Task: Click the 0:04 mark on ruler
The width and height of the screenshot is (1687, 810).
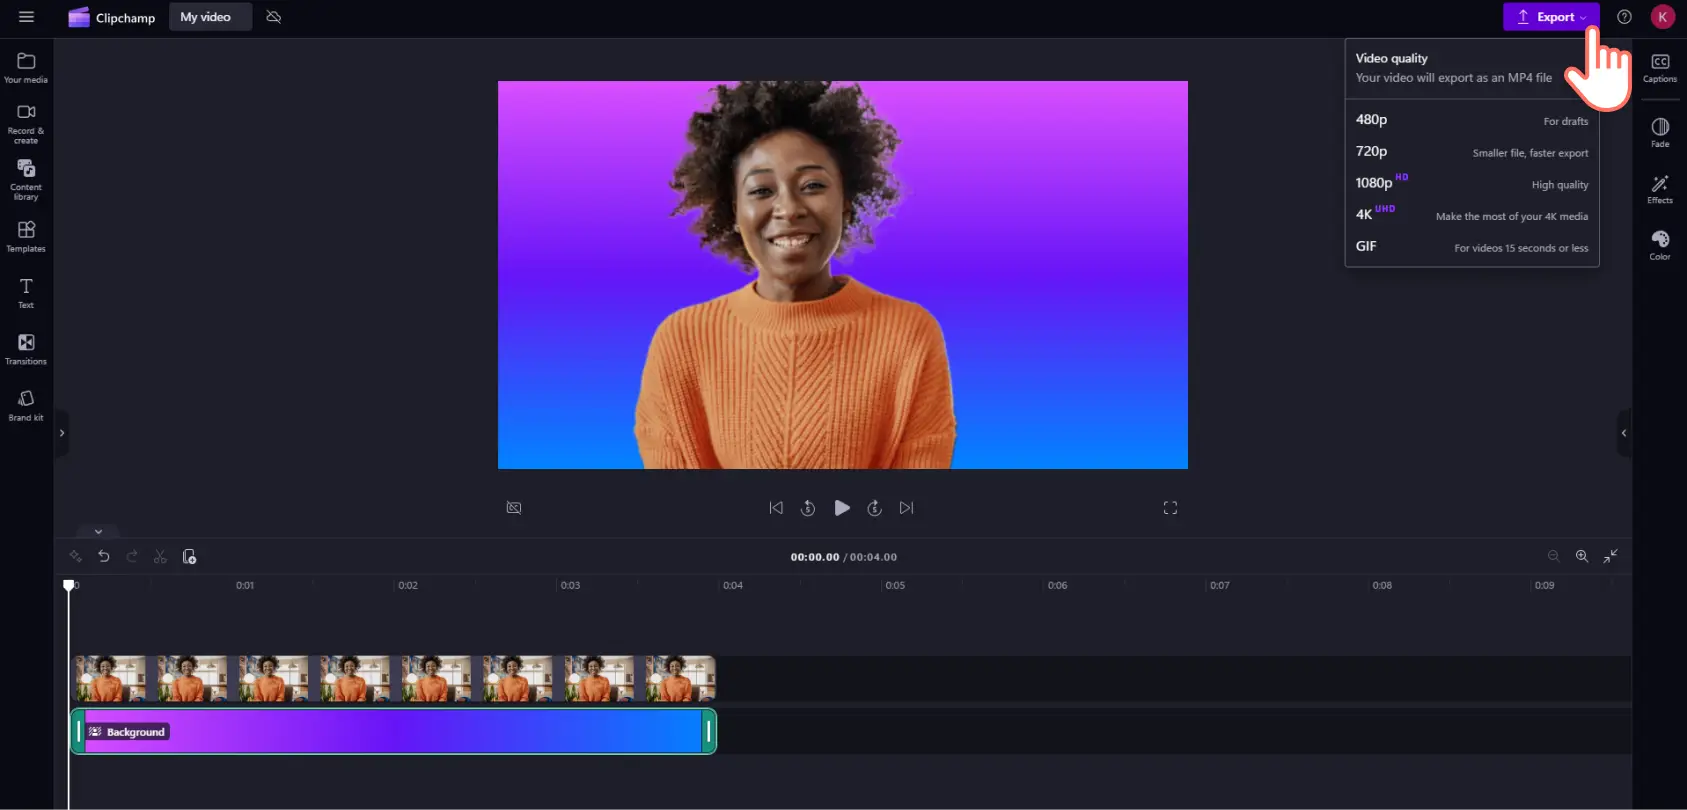Action: (733, 585)
